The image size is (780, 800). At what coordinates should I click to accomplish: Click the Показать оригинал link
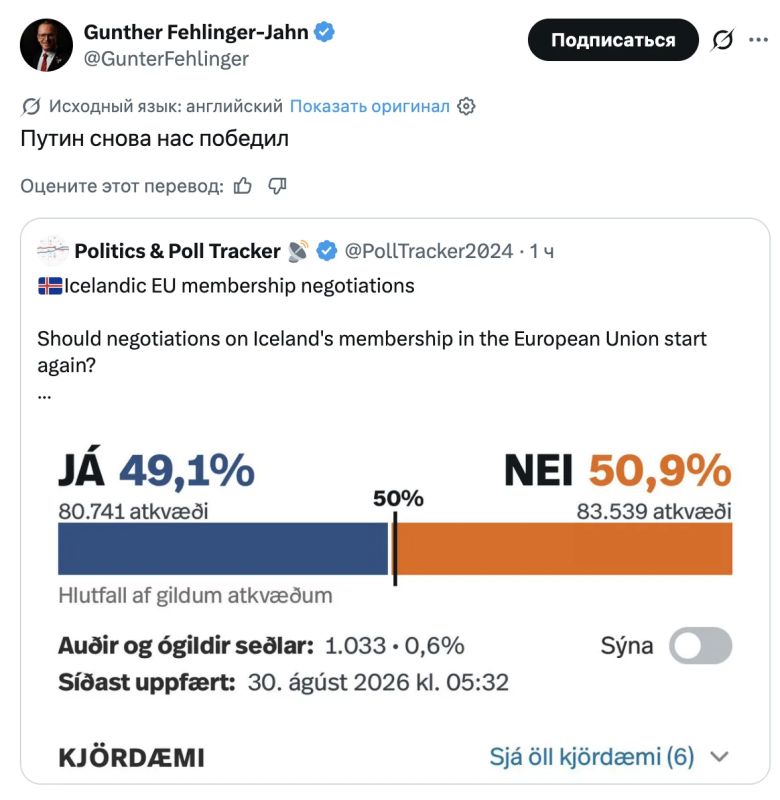pos(370,106)
